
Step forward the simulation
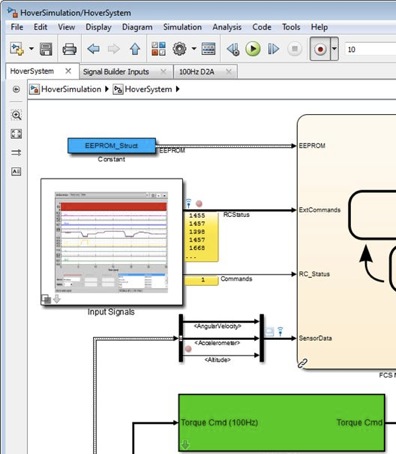click(273, 49)
